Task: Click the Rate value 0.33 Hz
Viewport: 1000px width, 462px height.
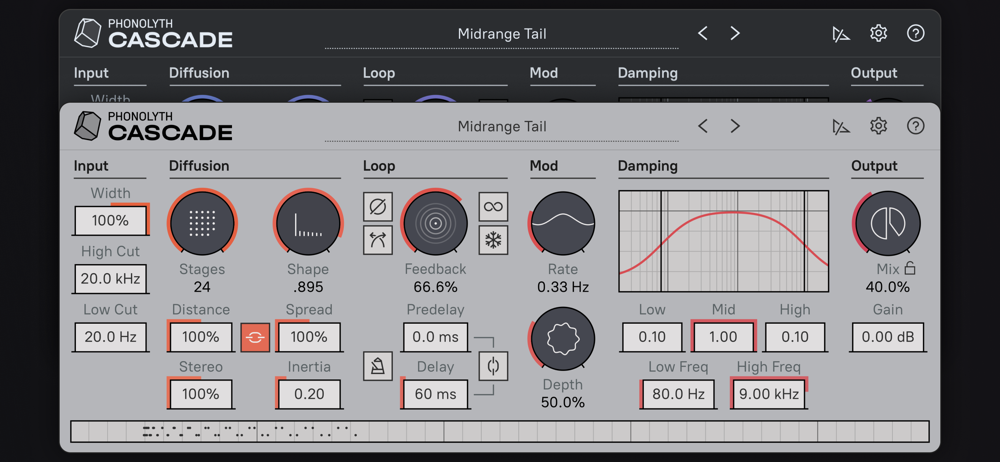Action: pyautogui.click(x=562, y=287)
